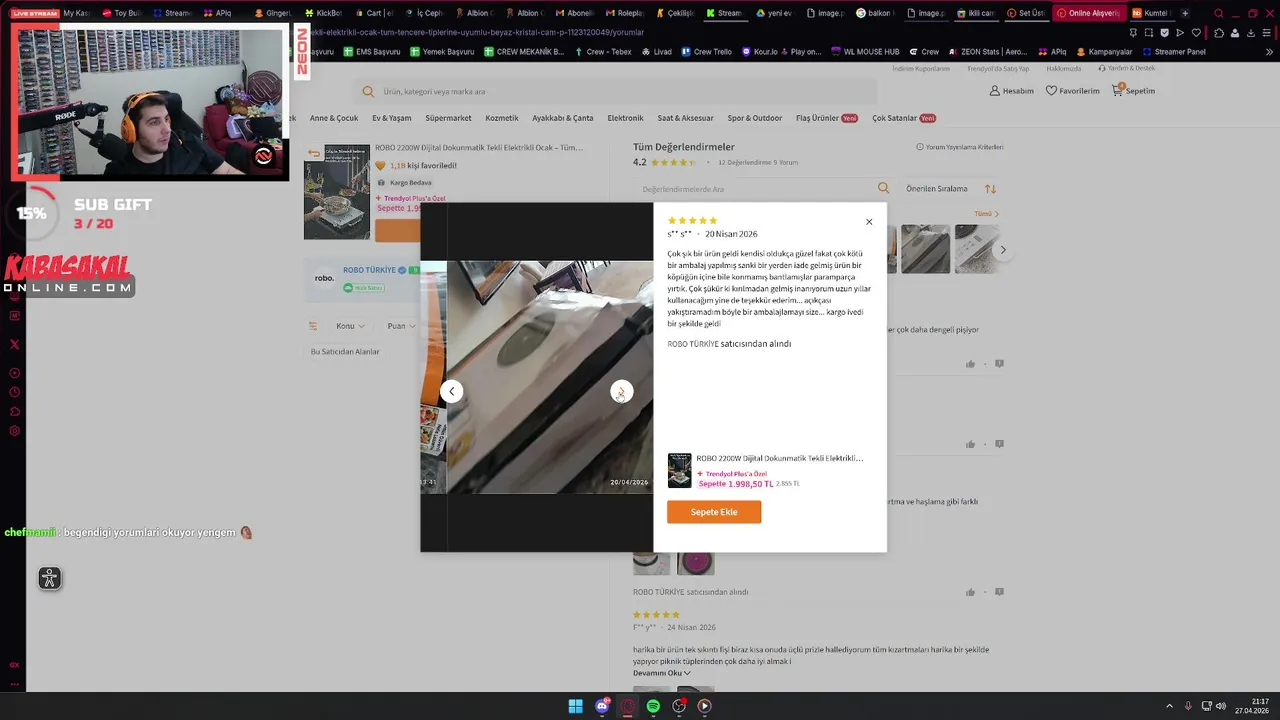Image resolution: width=1280 pixels, height=720 pixels.
Task: Open the accessibility widget button
Action: click(x=50, y=578)
